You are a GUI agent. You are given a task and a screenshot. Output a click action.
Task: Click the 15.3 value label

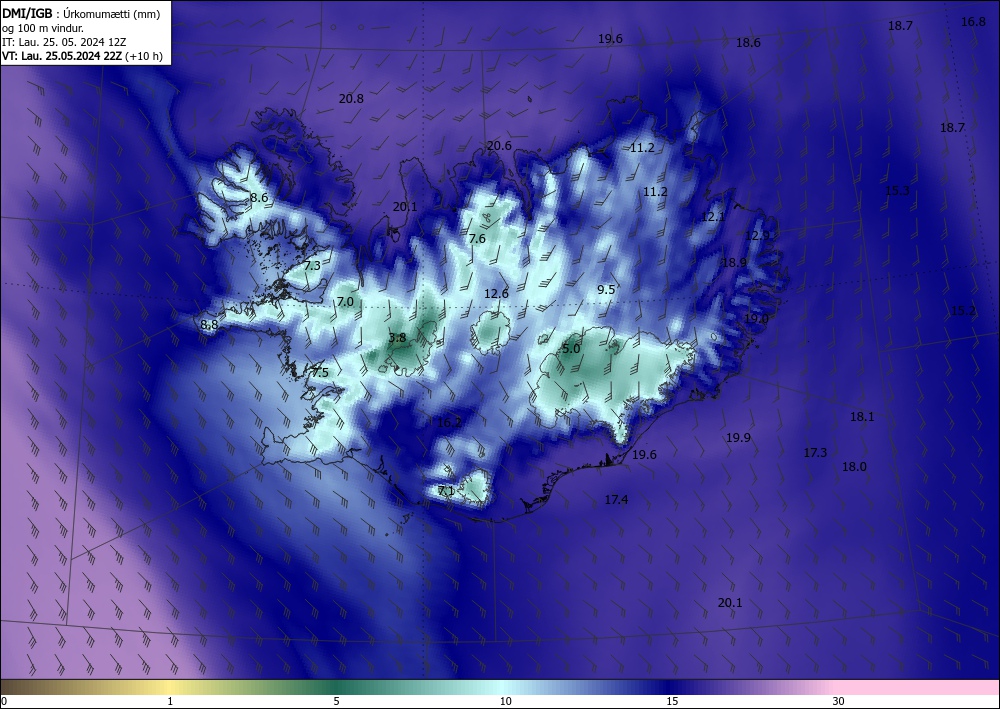click(897, 191)
